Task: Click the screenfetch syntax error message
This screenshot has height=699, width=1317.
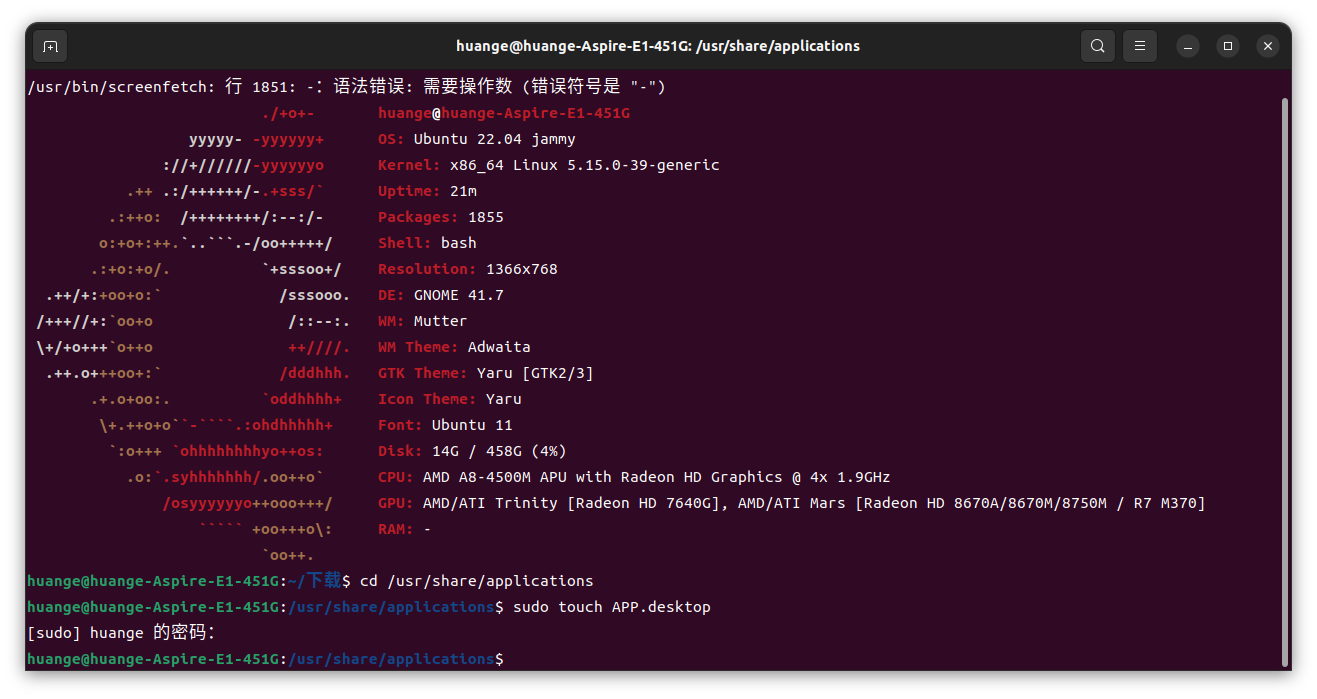Action: [x=346, y=87]
